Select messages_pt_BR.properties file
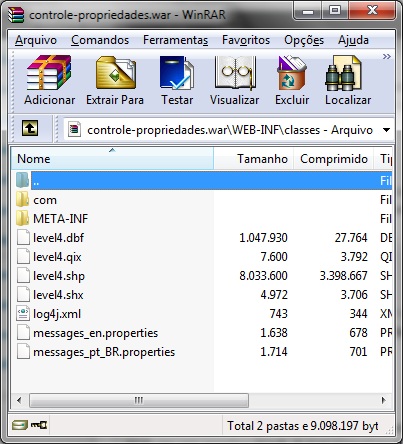This screenshot has width=403, height=444. point(204,352)
